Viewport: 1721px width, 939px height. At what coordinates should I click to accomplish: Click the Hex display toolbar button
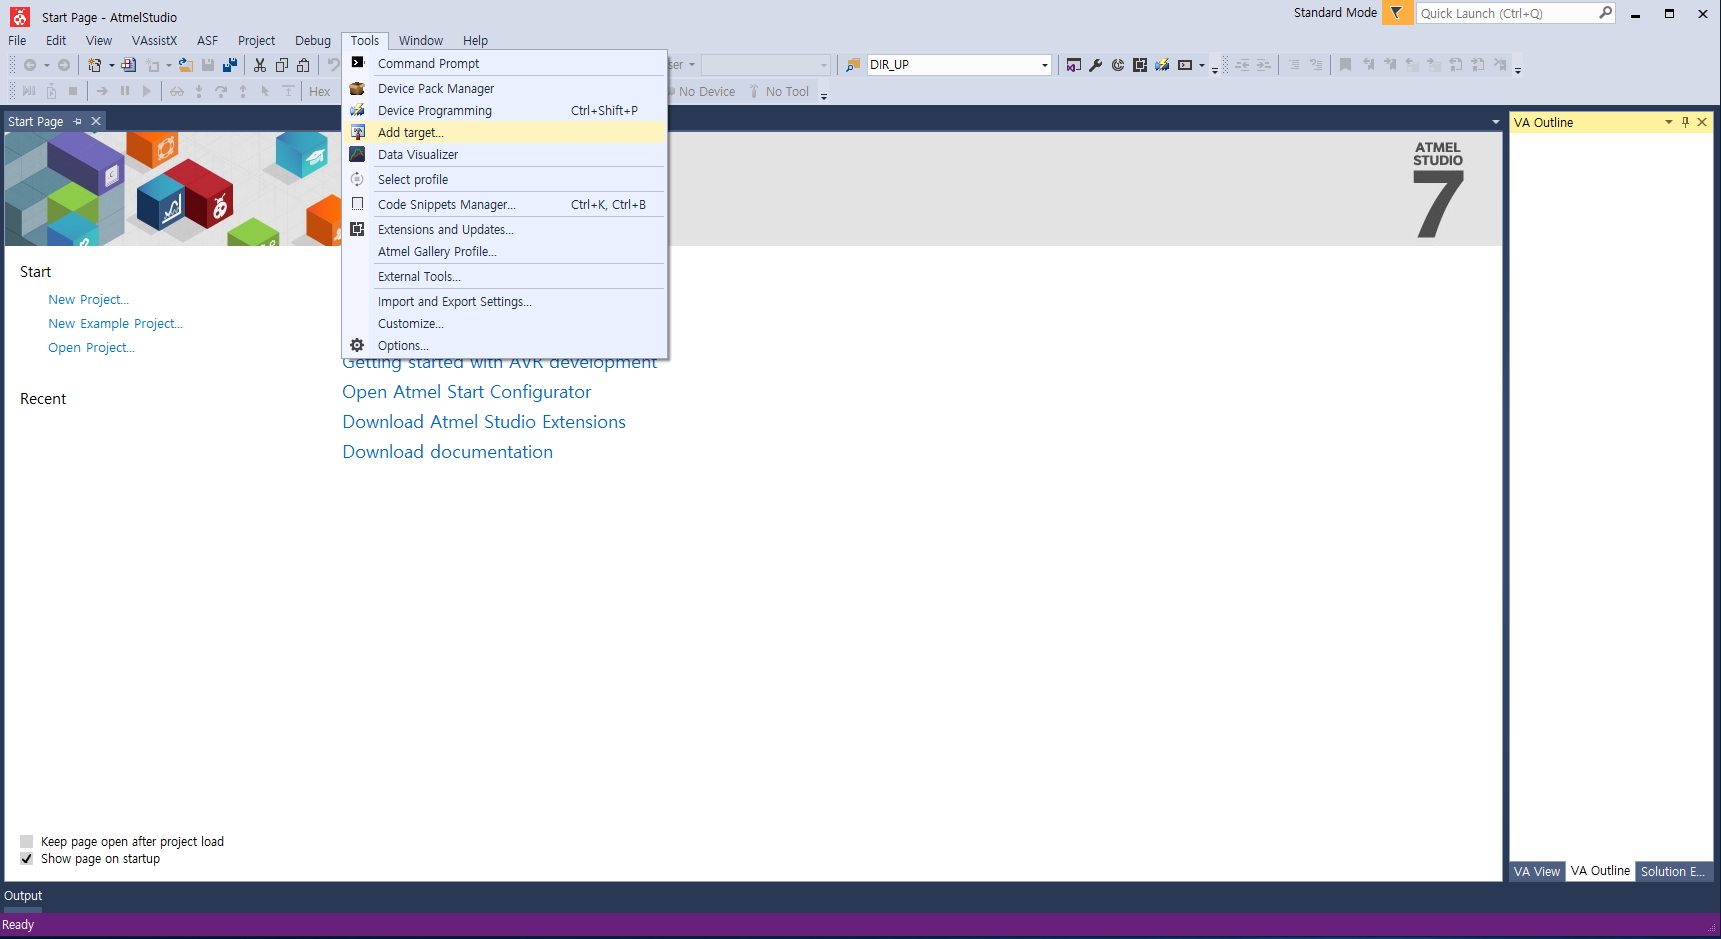tap(320, 91)
